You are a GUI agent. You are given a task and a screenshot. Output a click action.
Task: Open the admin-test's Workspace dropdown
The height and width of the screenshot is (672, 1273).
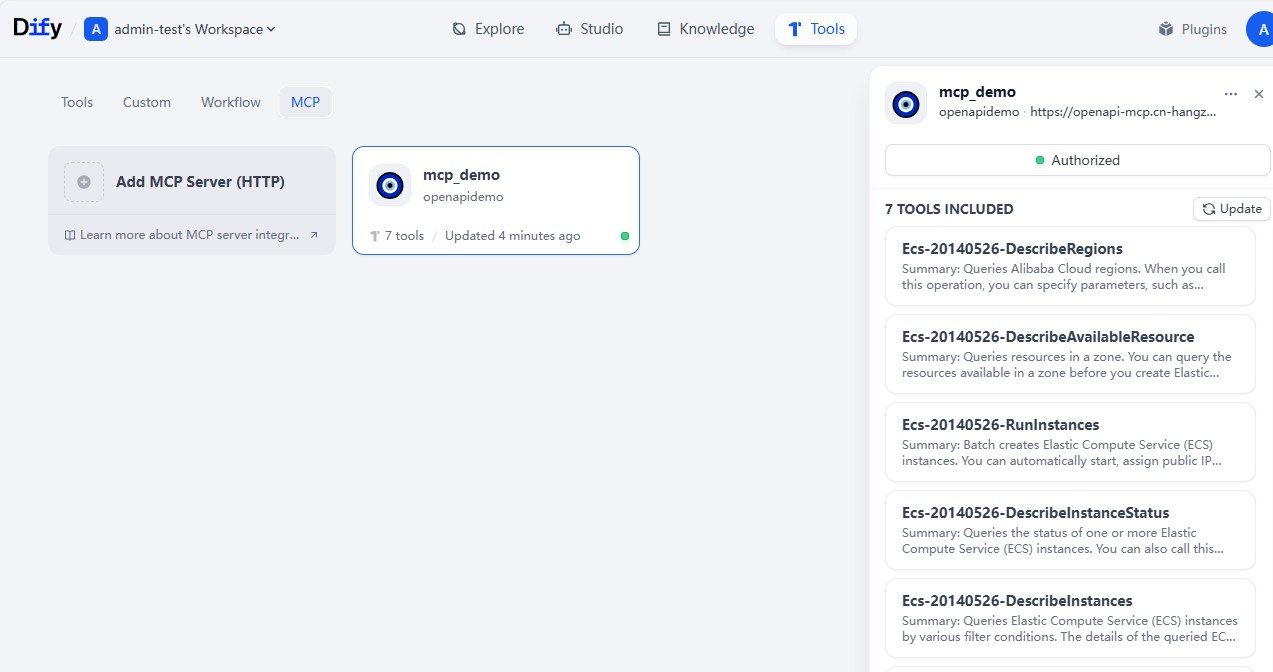pos(195,29)
